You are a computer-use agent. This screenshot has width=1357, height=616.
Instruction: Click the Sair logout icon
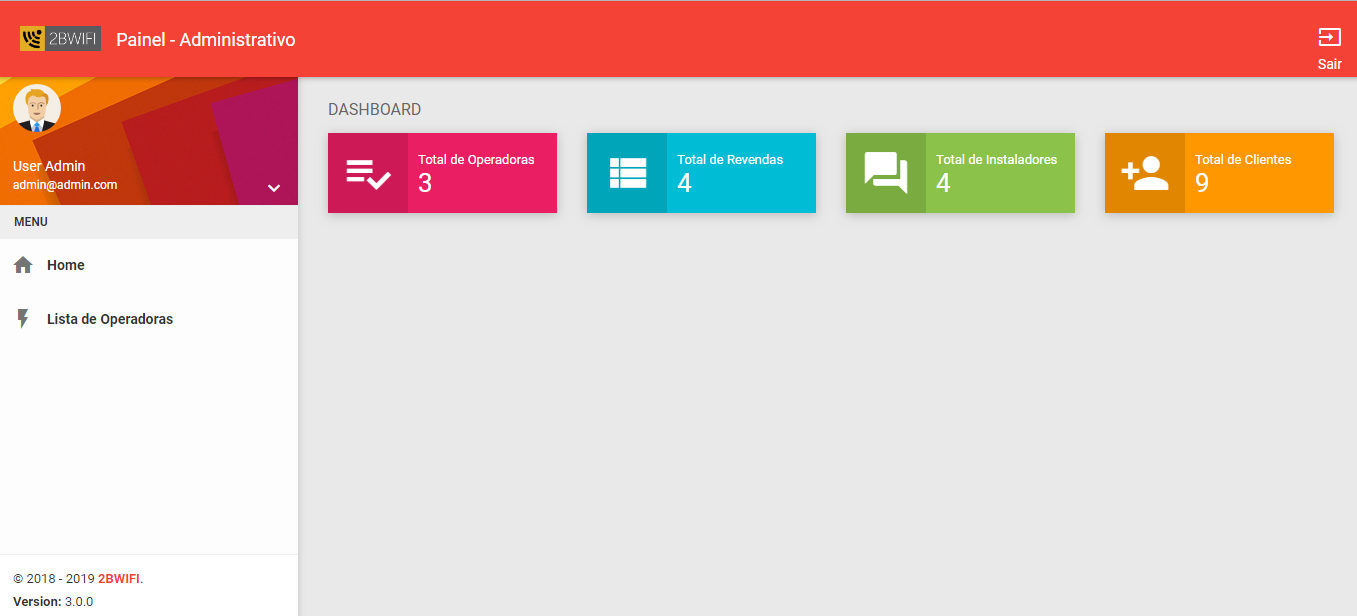[x=1329, y=38]
